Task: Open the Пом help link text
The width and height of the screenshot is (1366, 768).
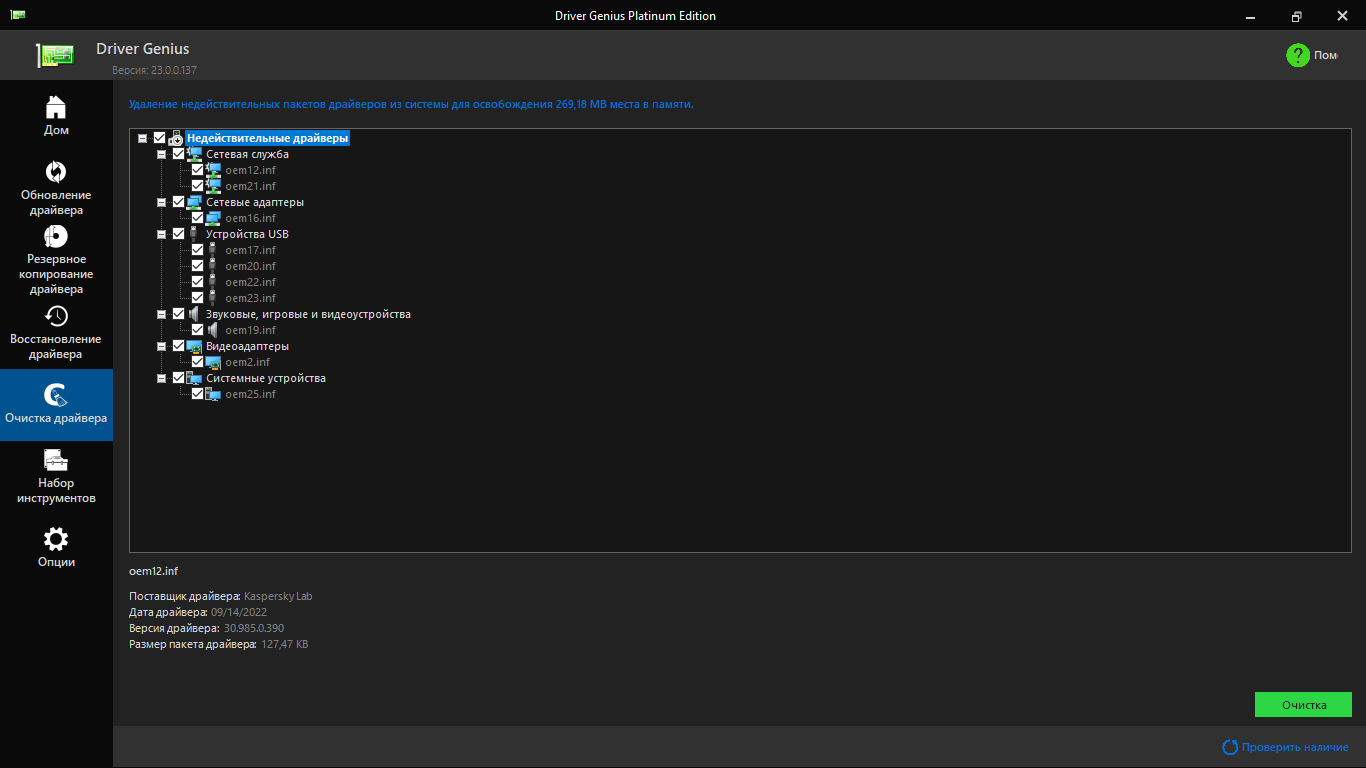Action: (x=1326, y=55)
